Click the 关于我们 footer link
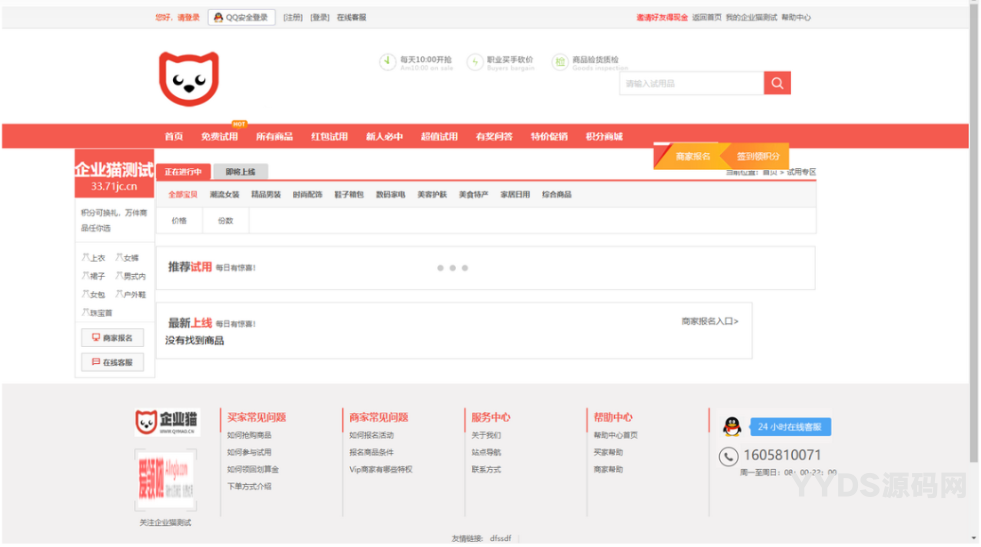The height and width of the screenshot is (547, 981). click(486, 435)
